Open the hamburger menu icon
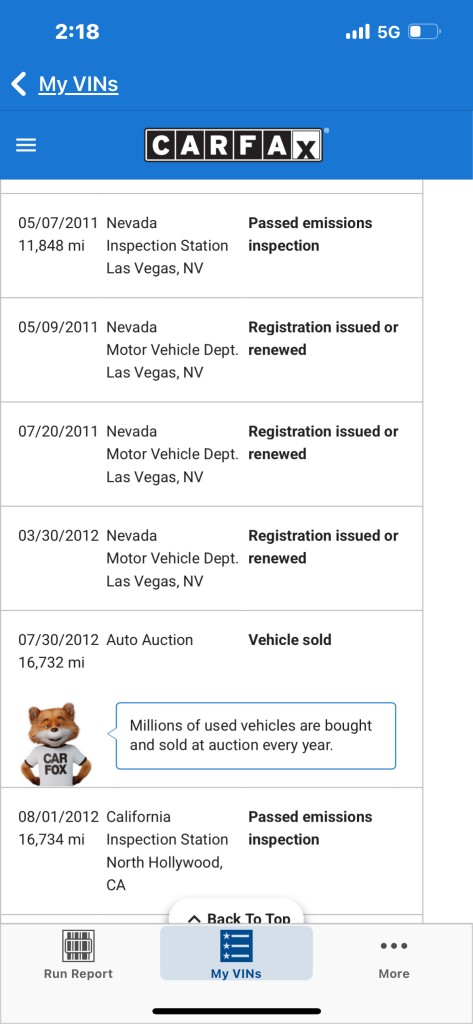Viewport: 473px width, 1024px height. click(x=26, y=145)
